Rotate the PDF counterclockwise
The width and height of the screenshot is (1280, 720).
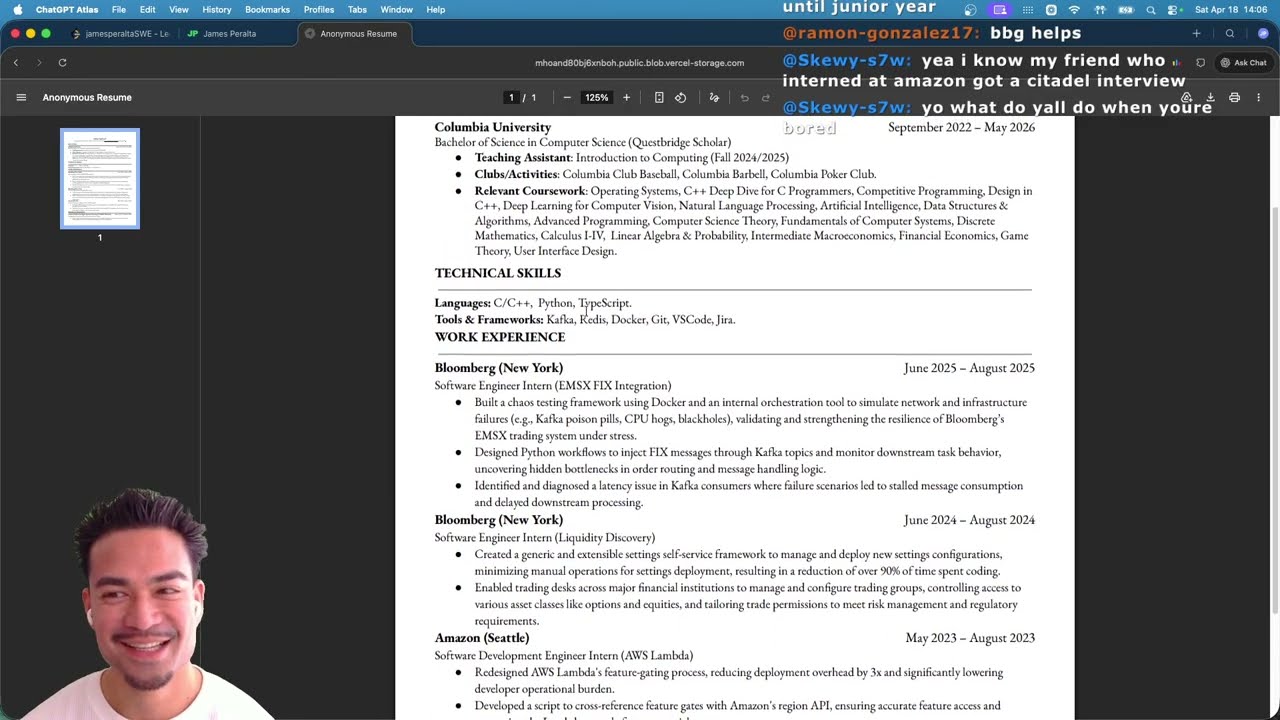[681, 97]
